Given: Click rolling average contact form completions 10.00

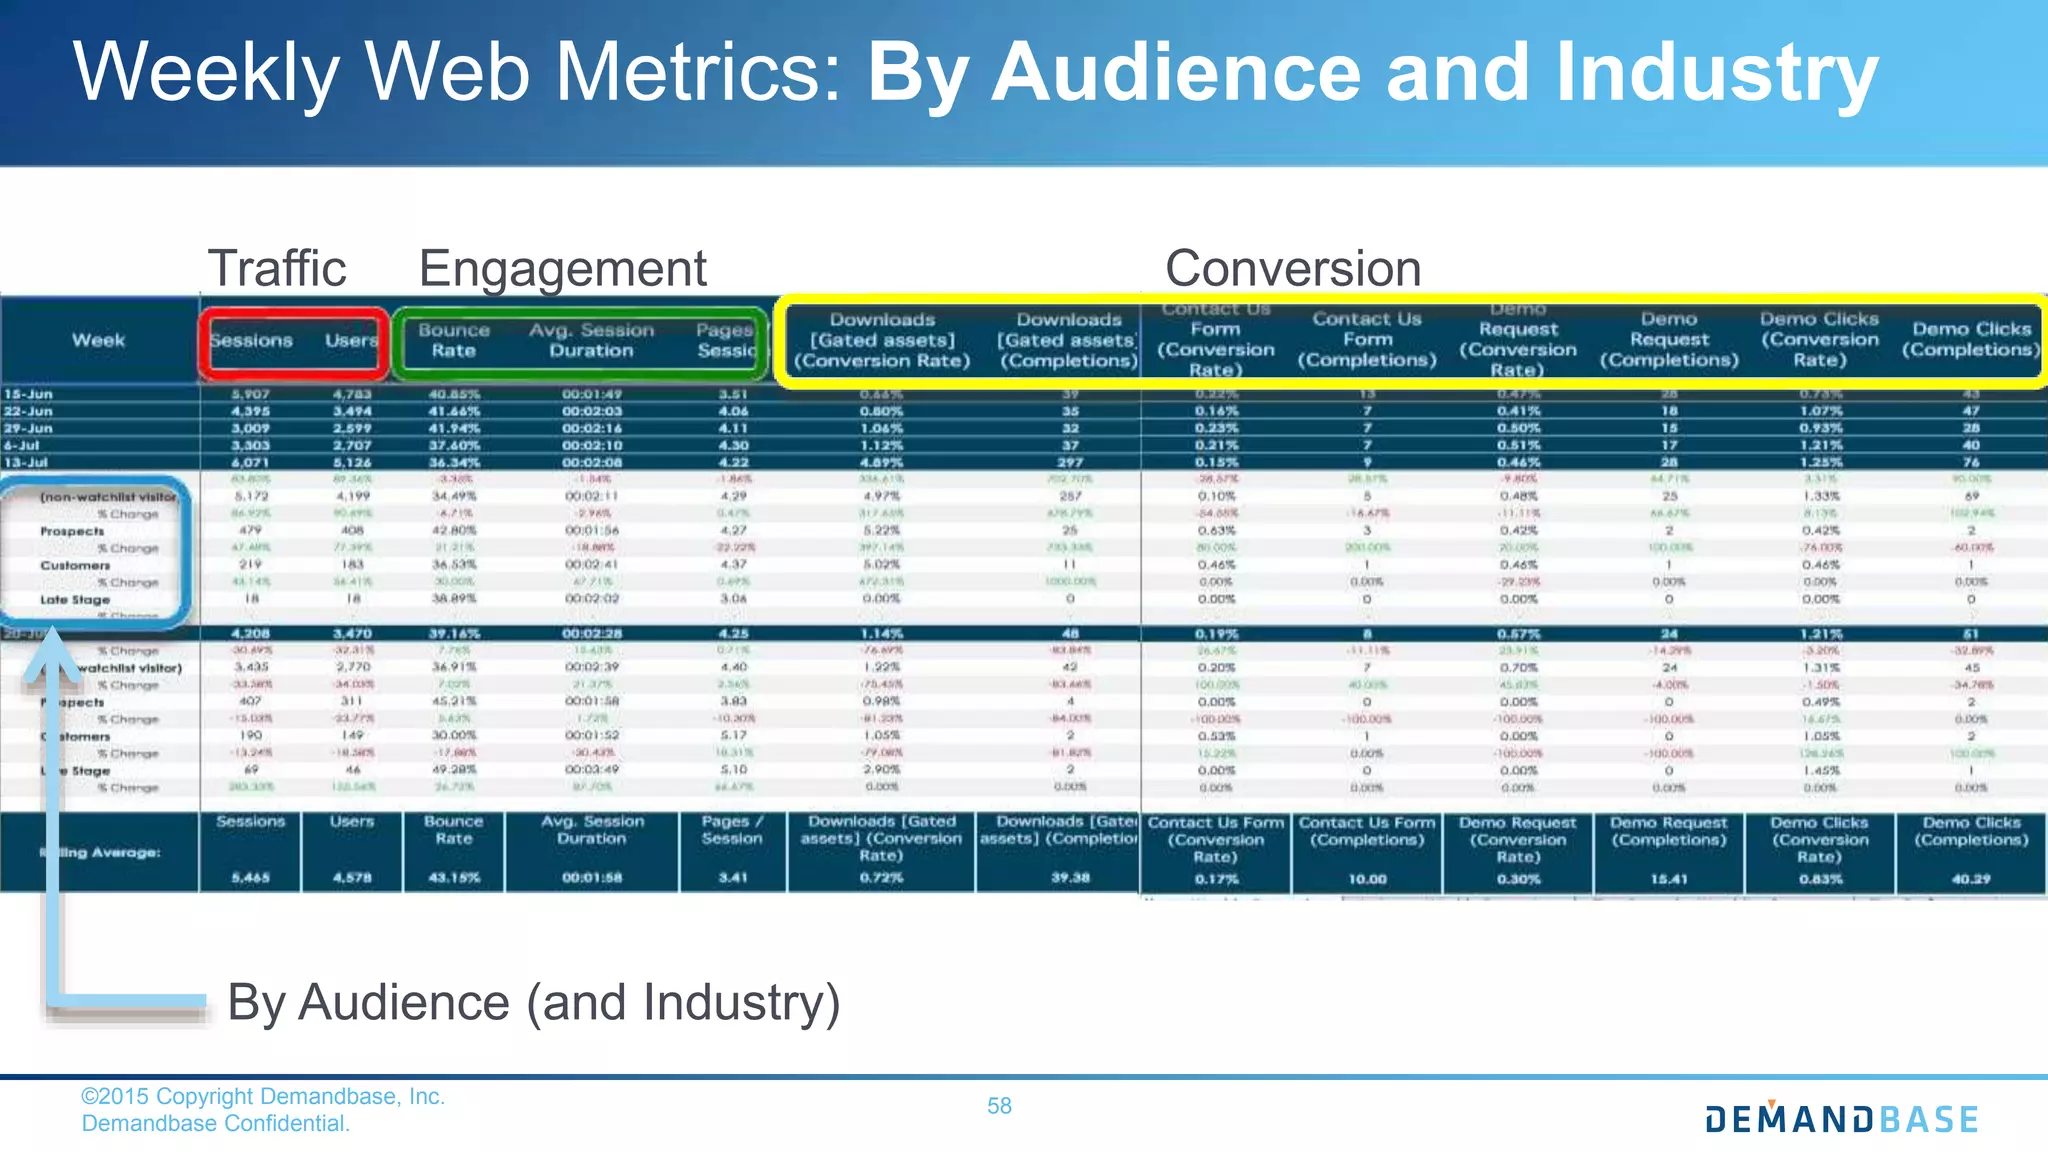Looking at the screenshot, I should coord(1367,879).
